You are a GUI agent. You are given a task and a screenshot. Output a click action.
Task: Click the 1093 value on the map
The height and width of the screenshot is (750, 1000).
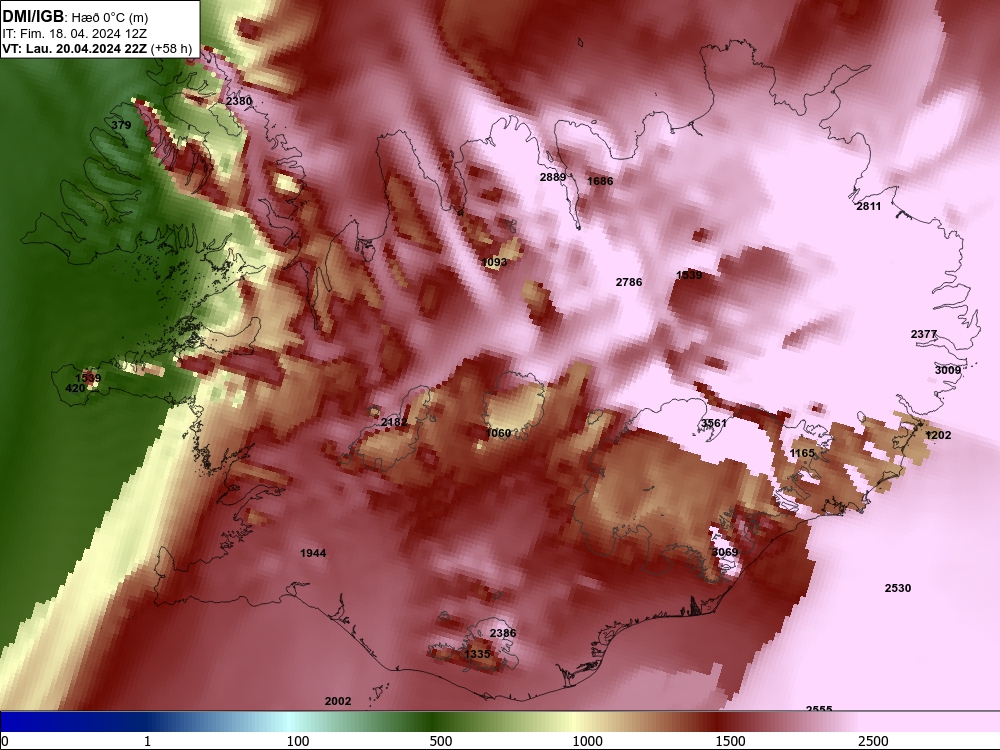click(x=494, y=262)
